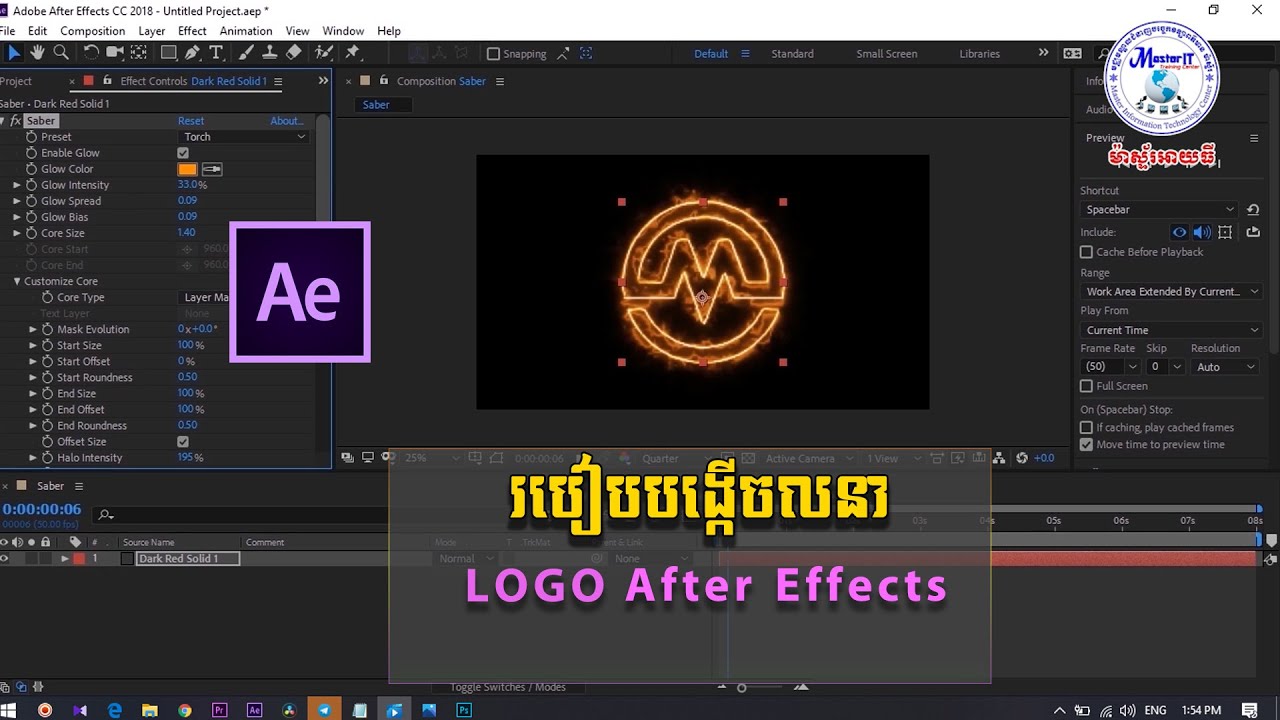
Task: Toggle Offset Size checkbox
Action: click(183, 441)
